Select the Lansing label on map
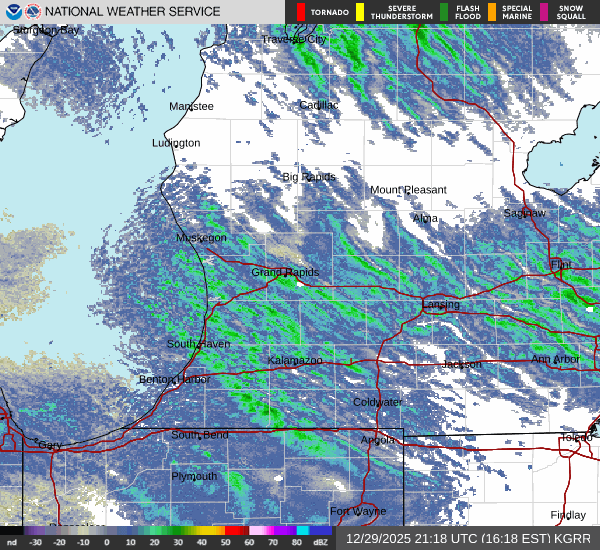Image resolution: width=600 pixels, height=550 pixels. 440,304
